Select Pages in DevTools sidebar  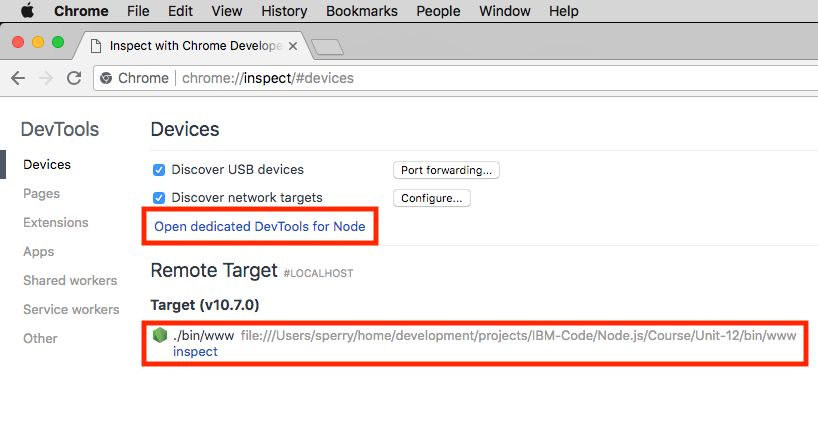(41, 194)
